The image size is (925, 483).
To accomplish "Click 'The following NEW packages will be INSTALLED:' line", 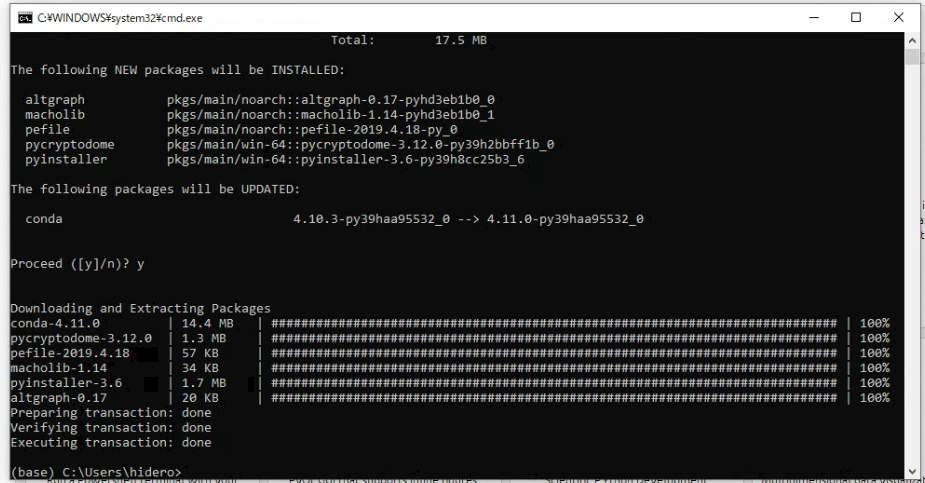I will click(177, 70).
